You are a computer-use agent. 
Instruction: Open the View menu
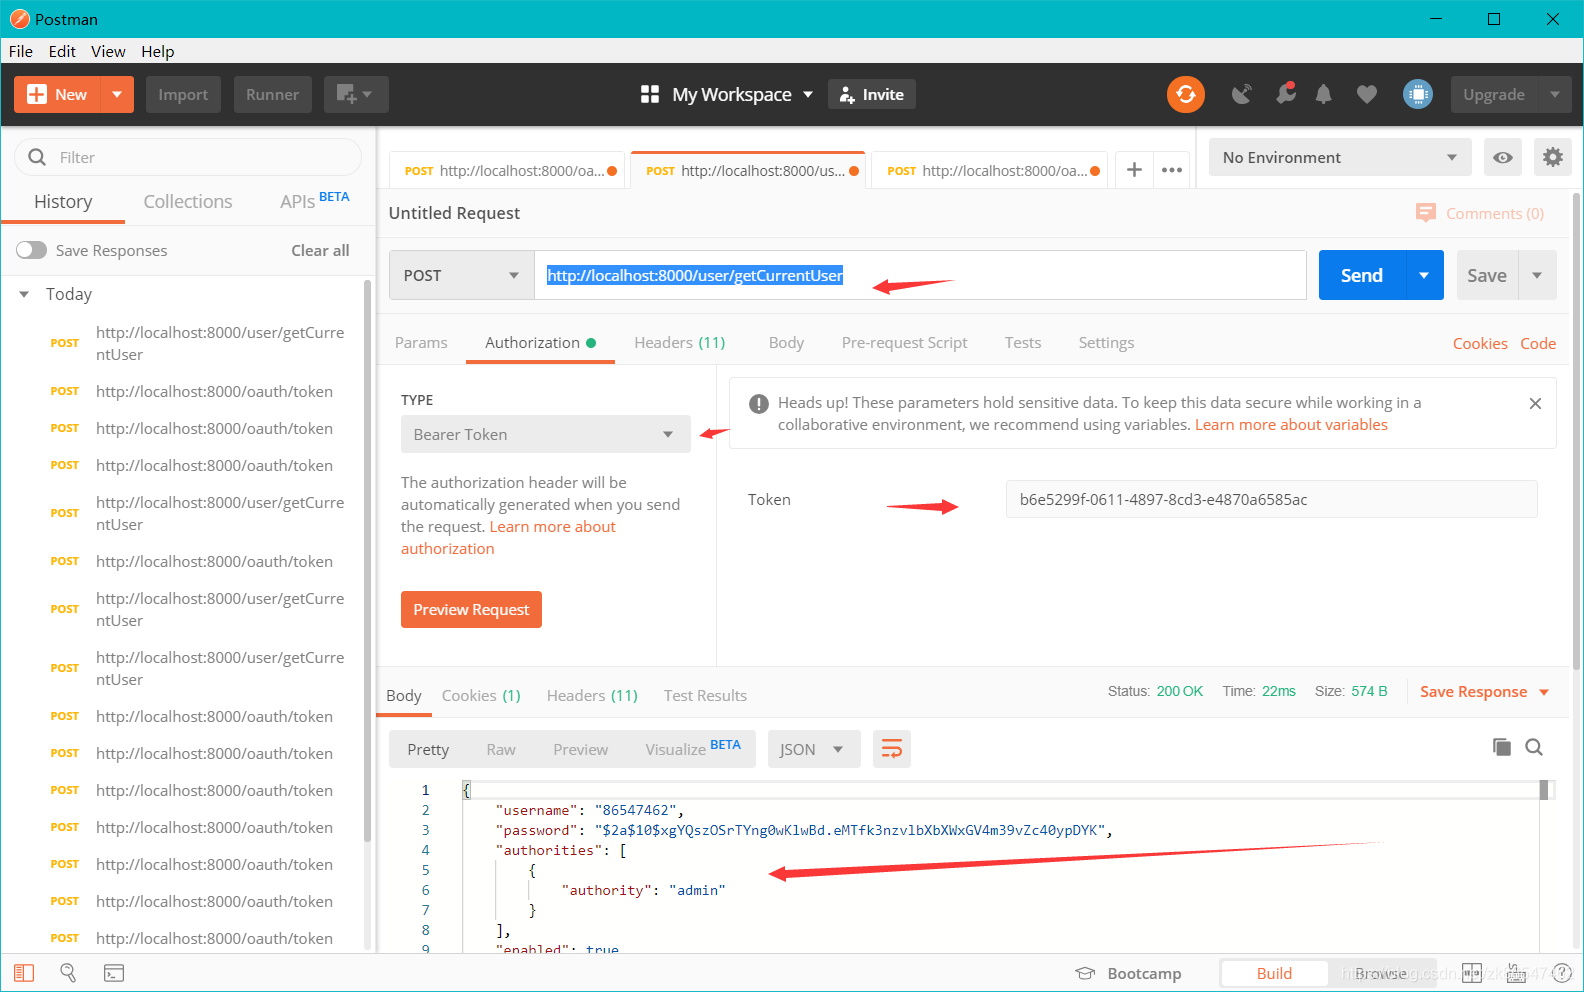(108, 51)
